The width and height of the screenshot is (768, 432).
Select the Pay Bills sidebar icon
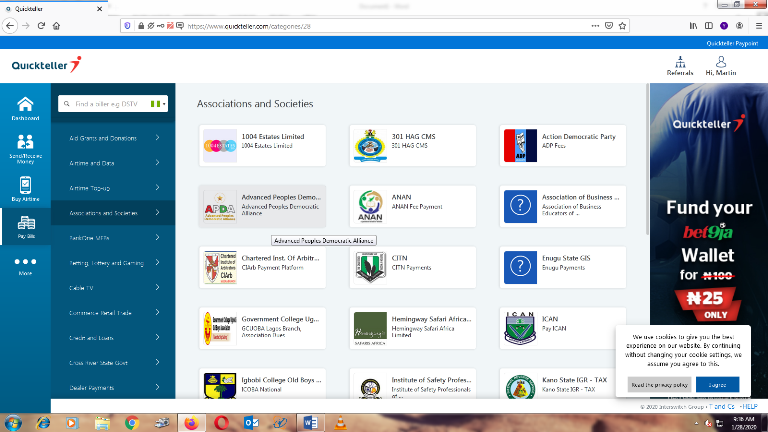click(25, 228)
